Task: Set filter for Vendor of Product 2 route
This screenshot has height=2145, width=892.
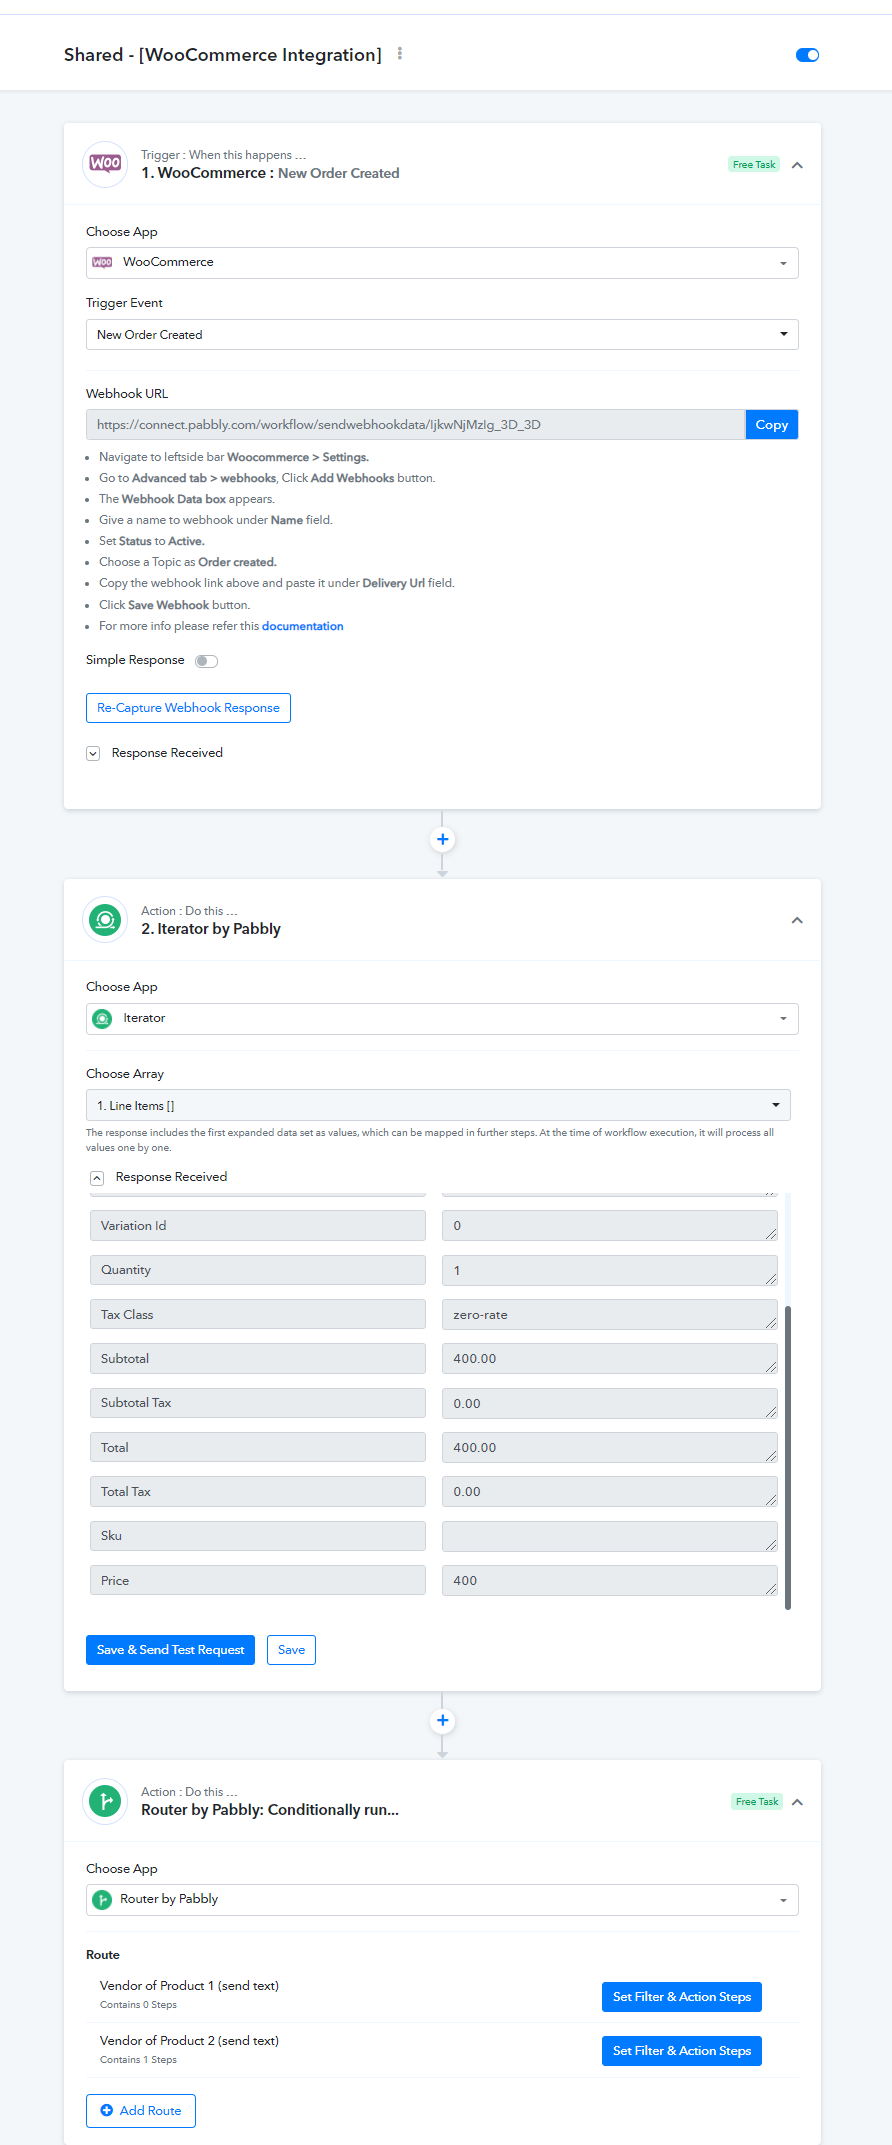Action: coord(682,2051)
